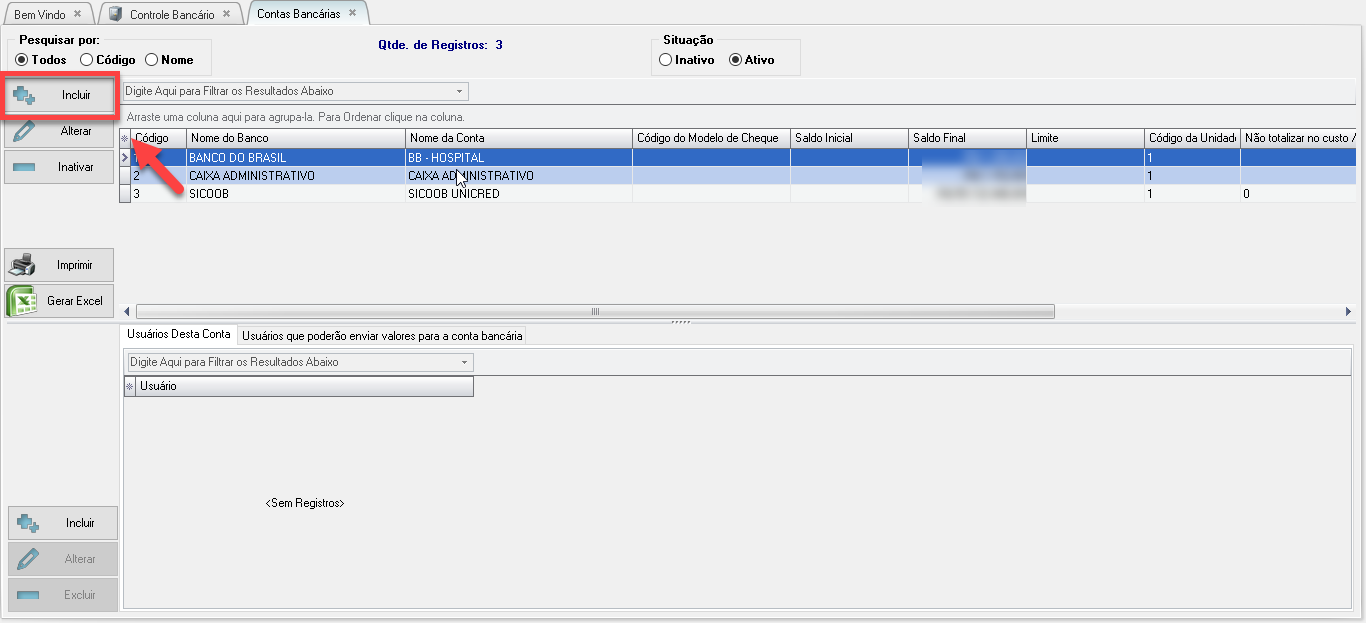Open the tab for users who can send values
Image resolution: width=1366 pixels, height=623 pixels.
pos(382,336)
